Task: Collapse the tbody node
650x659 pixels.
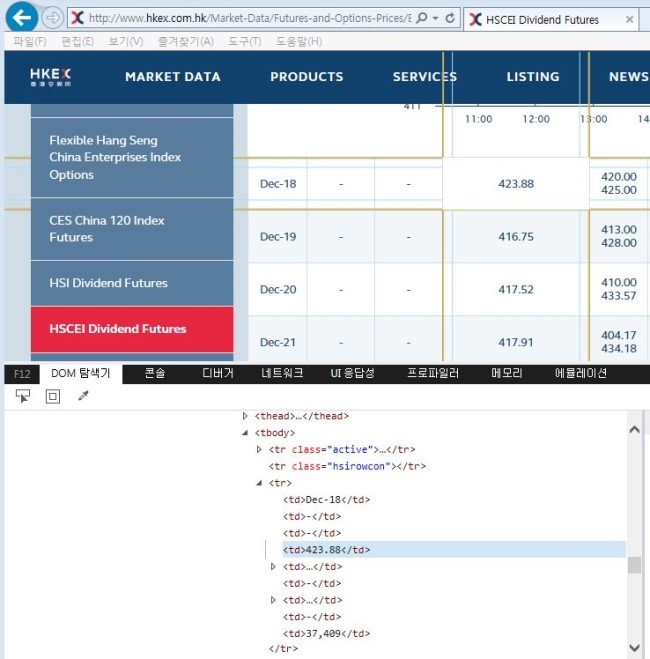Action: (245, 433)
